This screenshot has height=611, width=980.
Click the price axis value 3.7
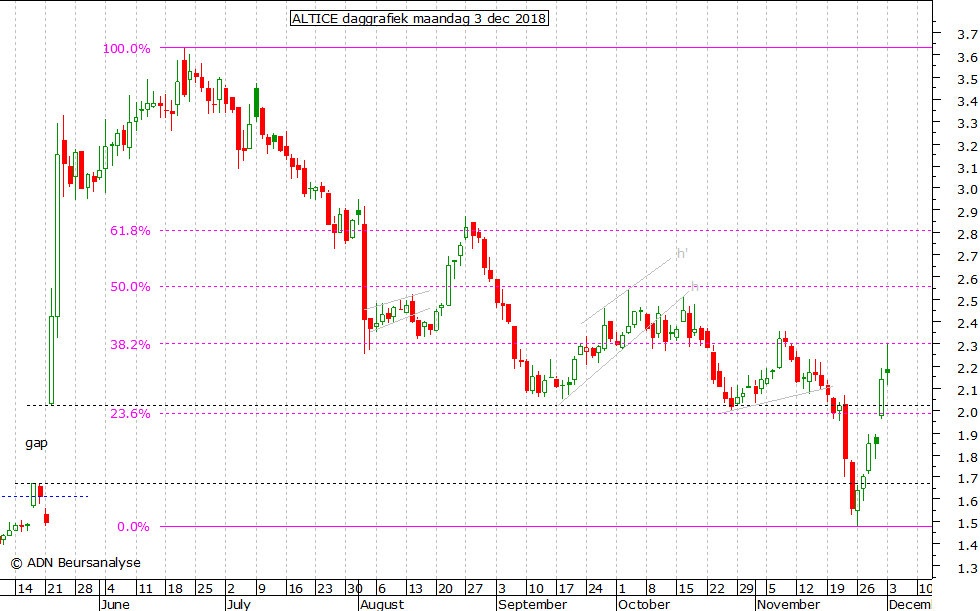coord(967,34)
